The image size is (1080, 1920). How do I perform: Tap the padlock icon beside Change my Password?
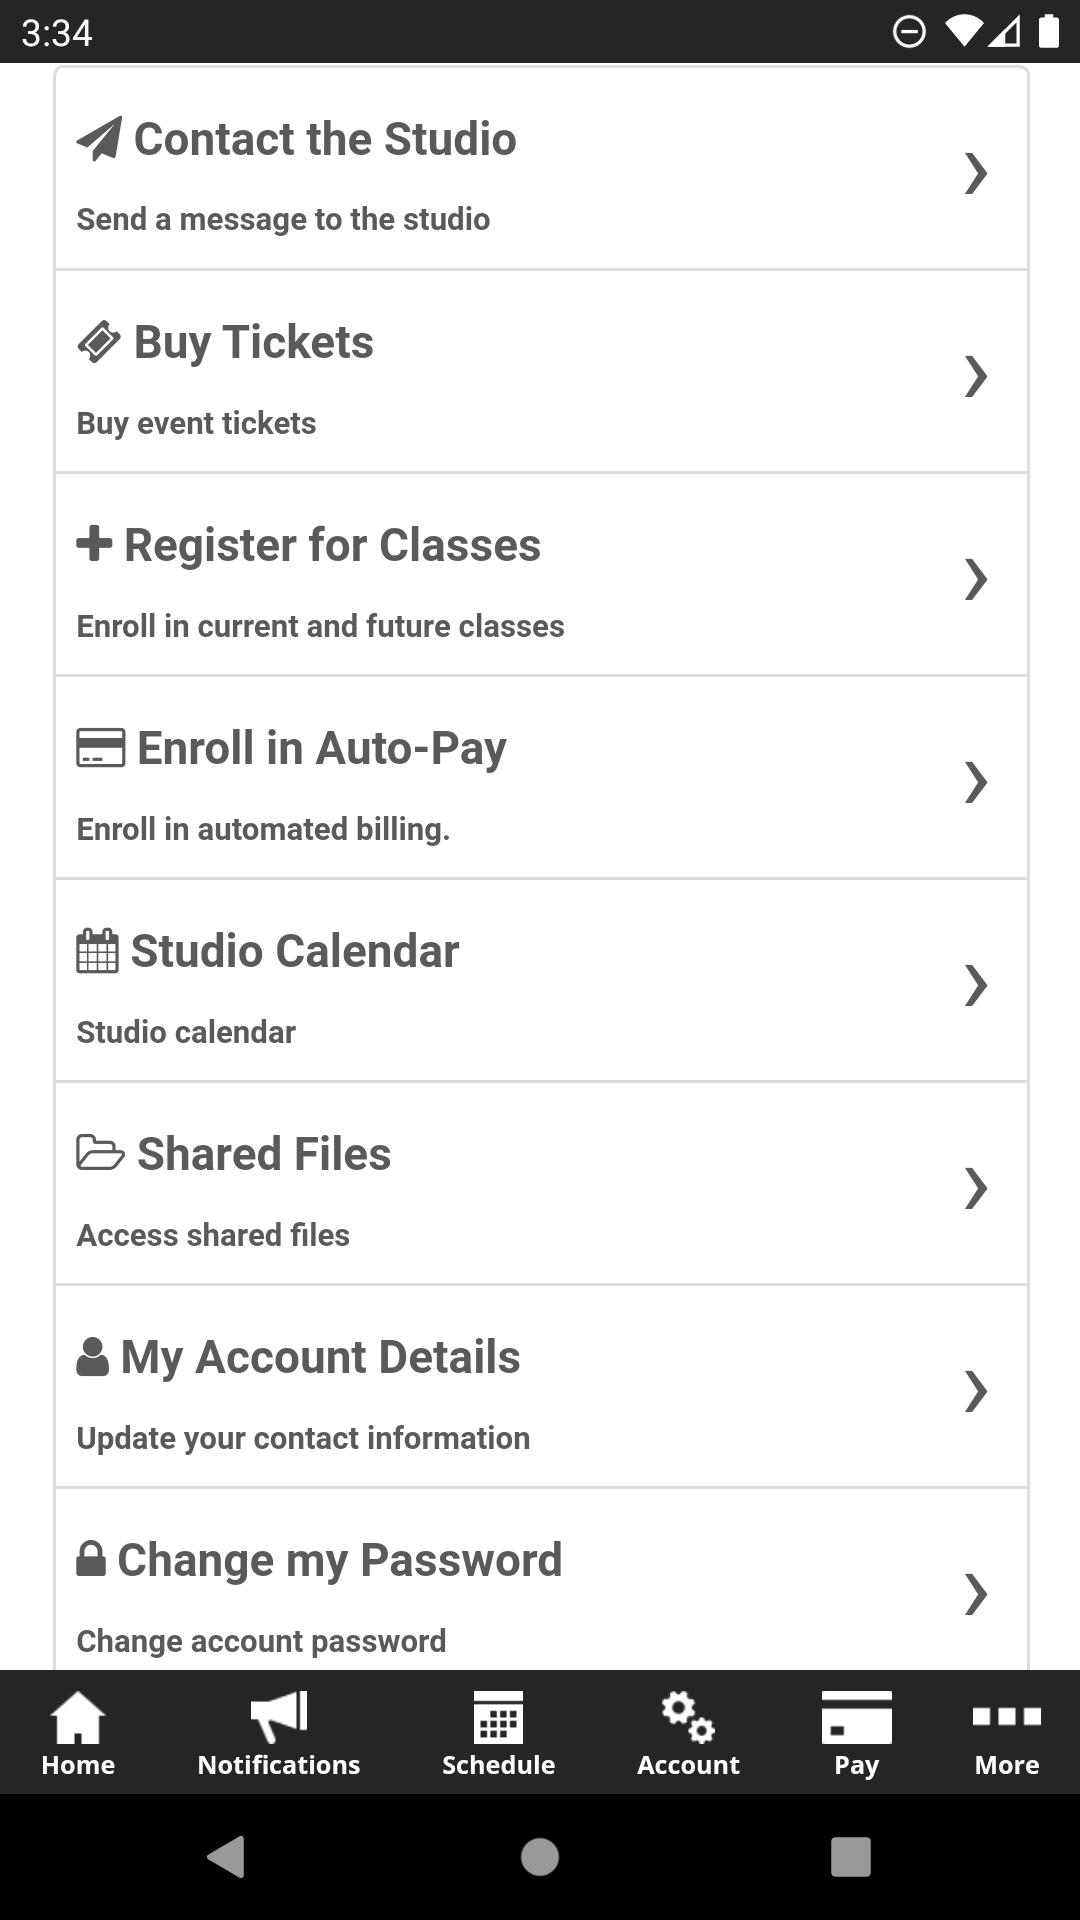pyautogui.click(x=91, y=1559)
